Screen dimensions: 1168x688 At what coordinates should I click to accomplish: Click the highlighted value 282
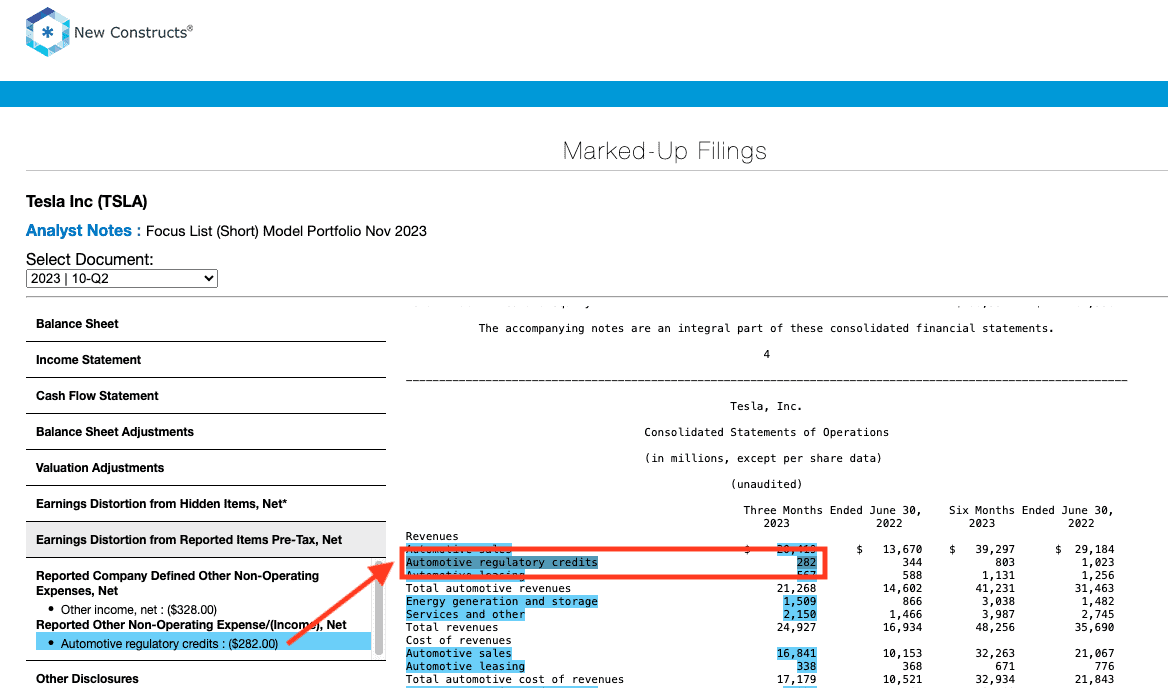pyautogui.click(x=806, y=562)
